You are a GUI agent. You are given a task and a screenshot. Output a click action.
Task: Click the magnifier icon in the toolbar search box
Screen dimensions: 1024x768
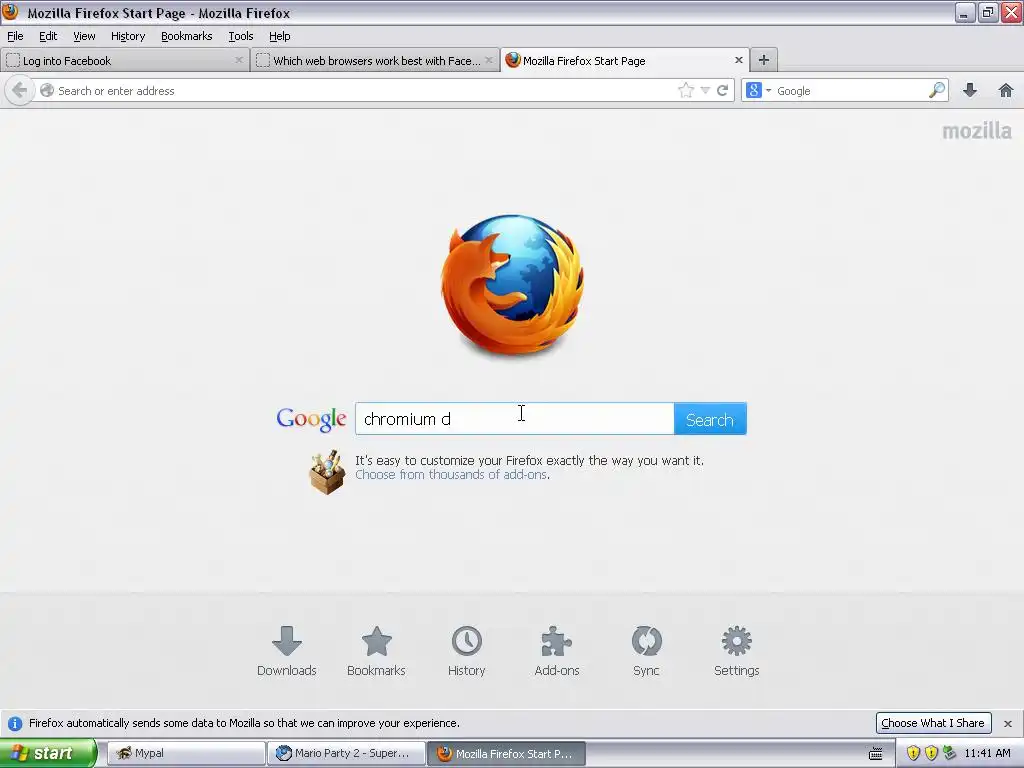point(937,90)
